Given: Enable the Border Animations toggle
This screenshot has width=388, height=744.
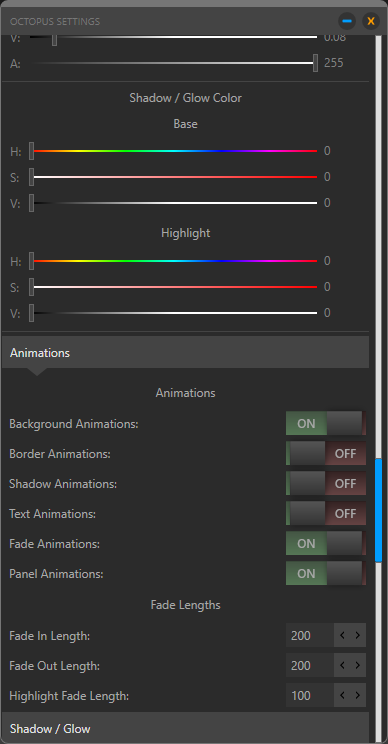Looking at the screenshot, I should click(x=326, y=454).
